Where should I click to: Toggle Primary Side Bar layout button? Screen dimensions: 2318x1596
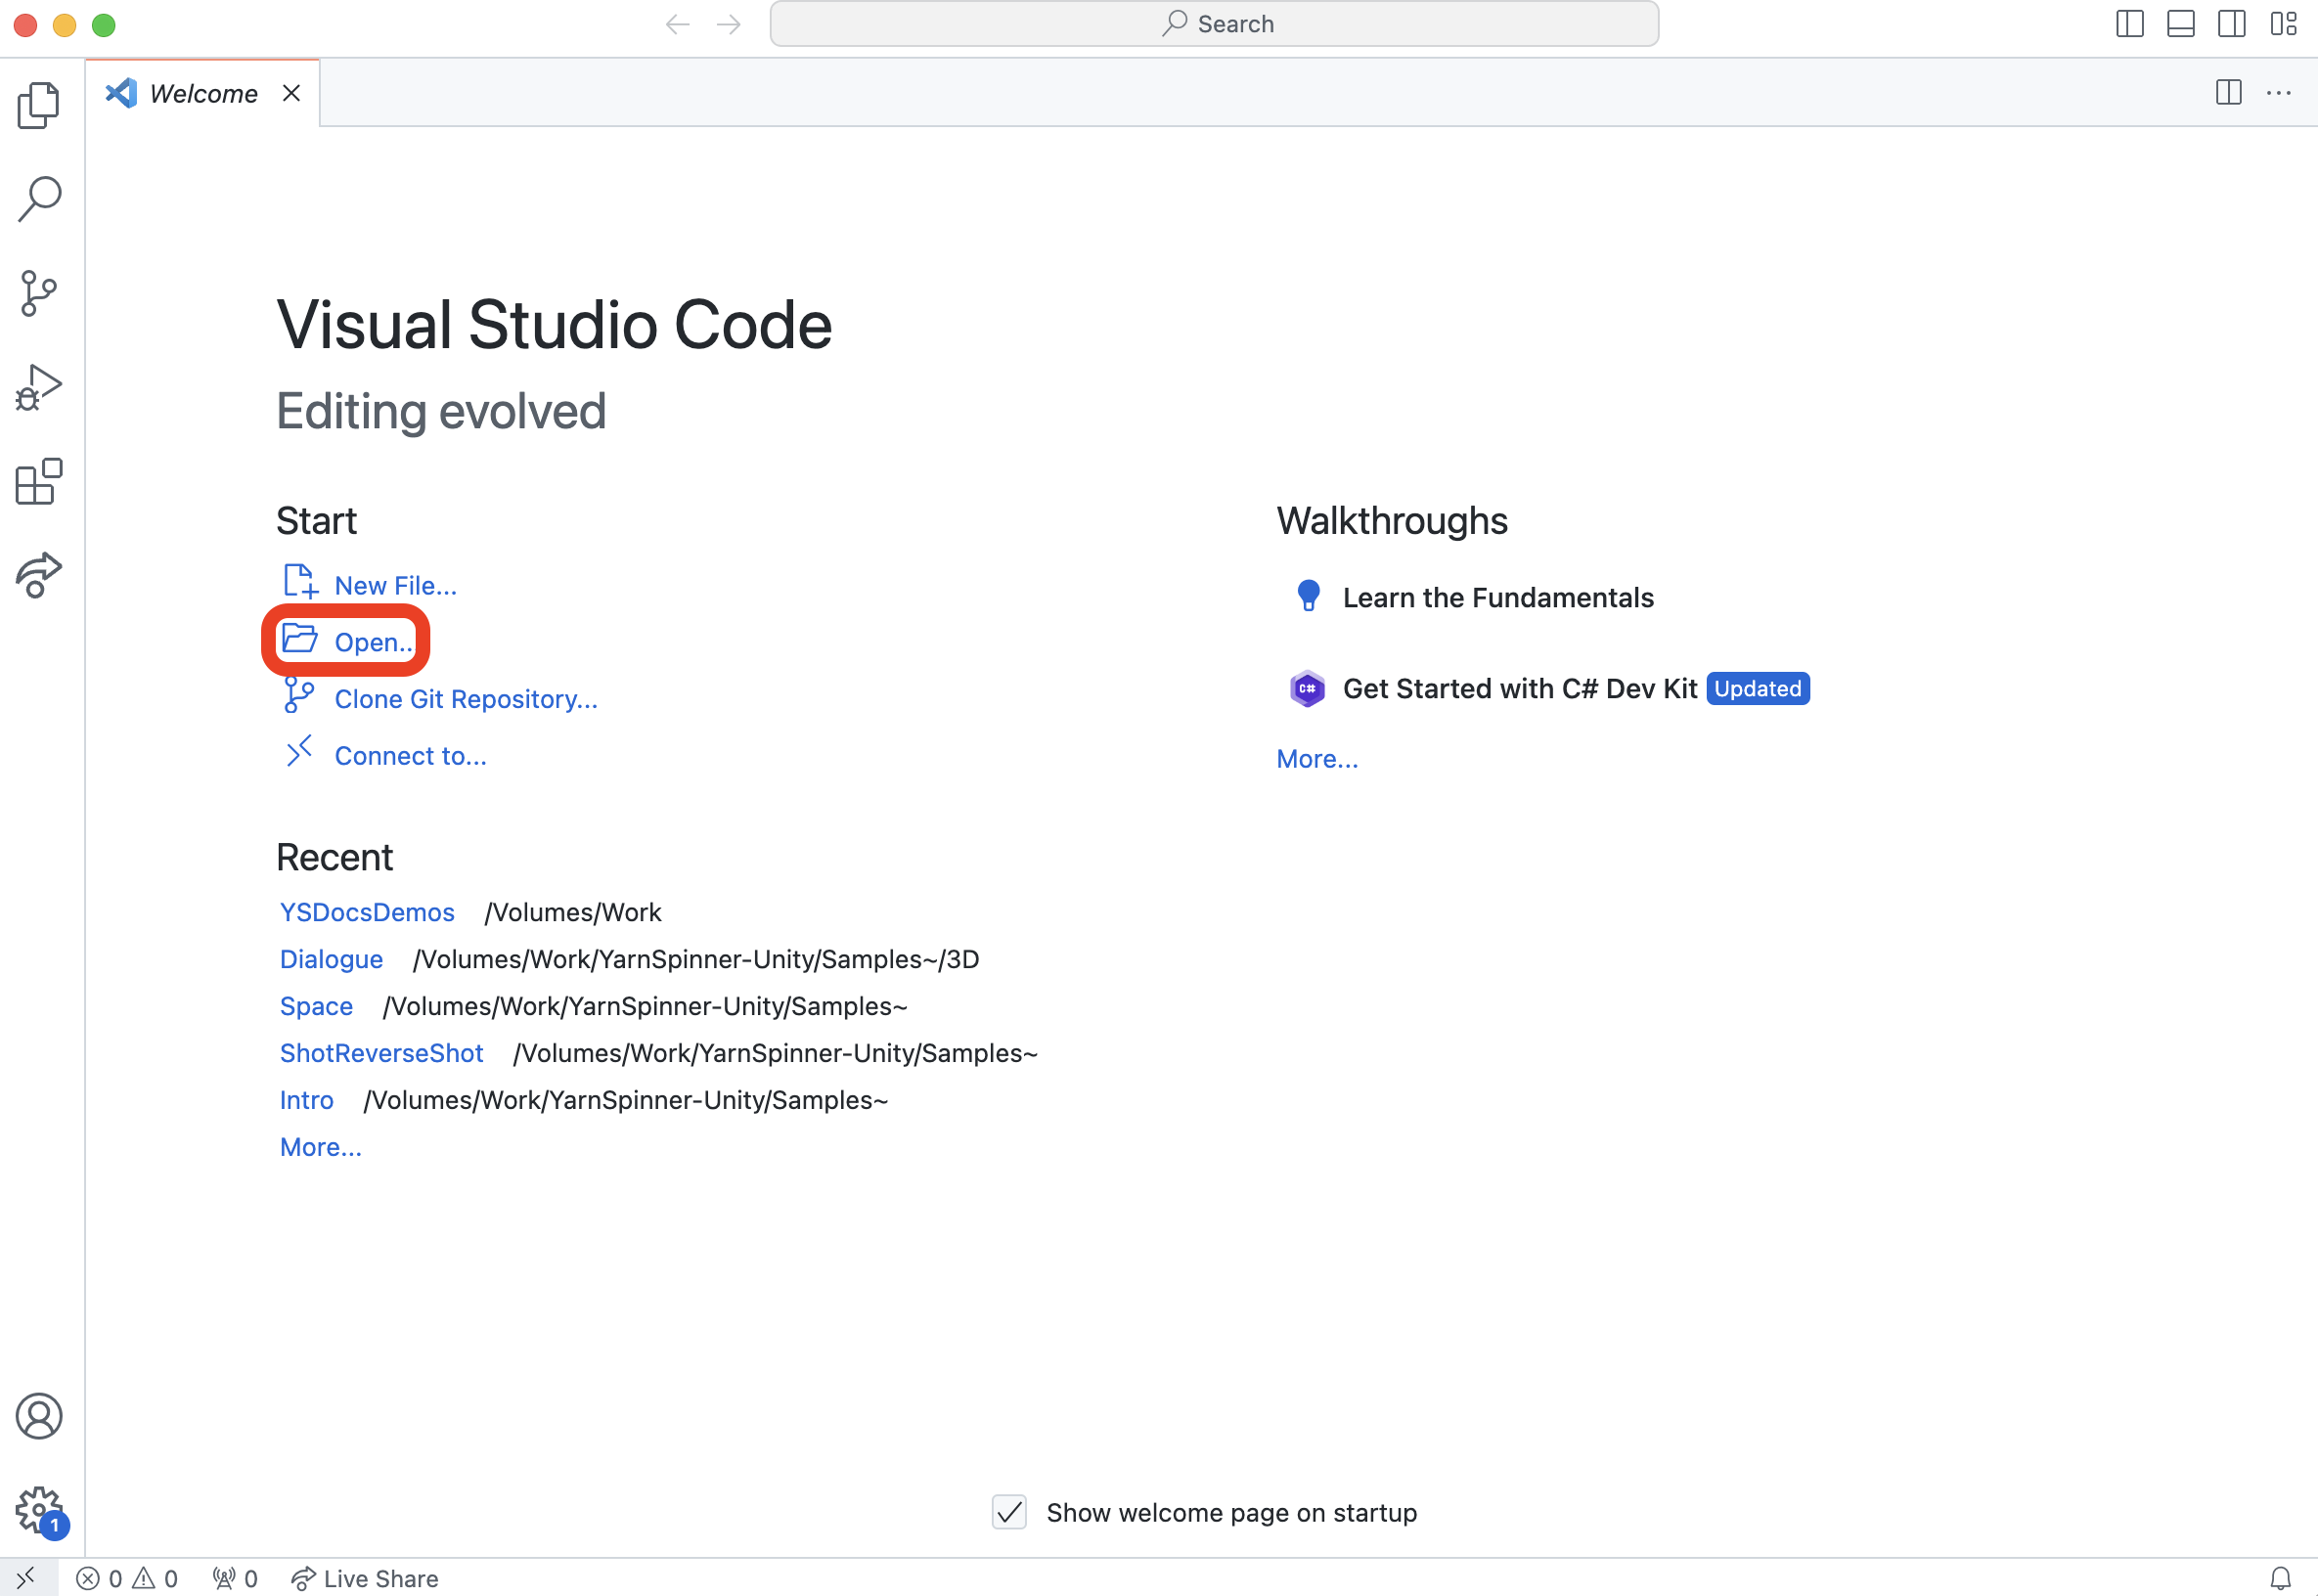(x=2130, y=24)
